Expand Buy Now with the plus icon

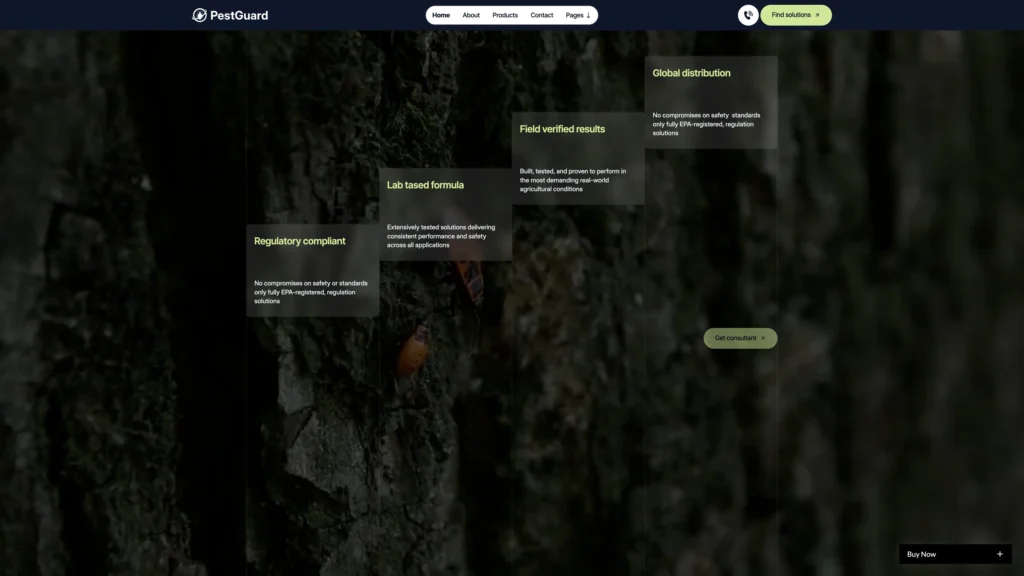pos(999,554)
